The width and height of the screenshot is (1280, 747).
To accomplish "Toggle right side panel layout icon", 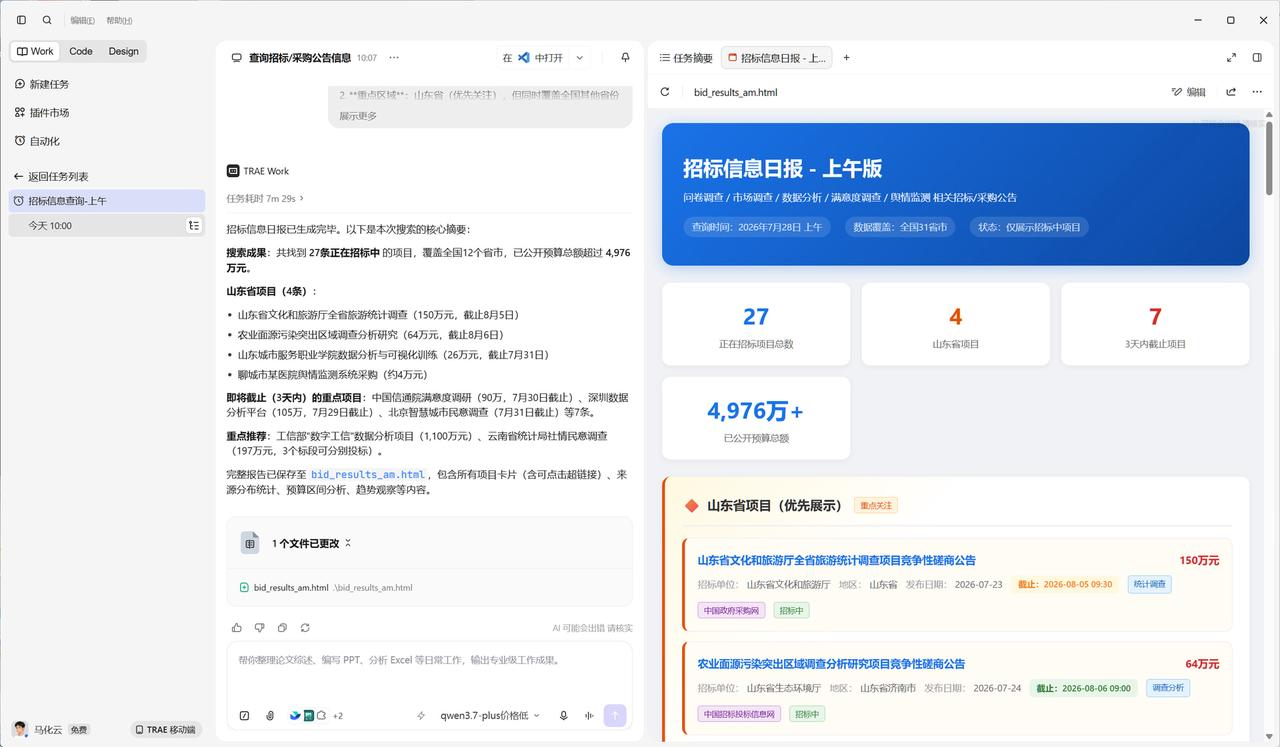I will coord(1258,58).
